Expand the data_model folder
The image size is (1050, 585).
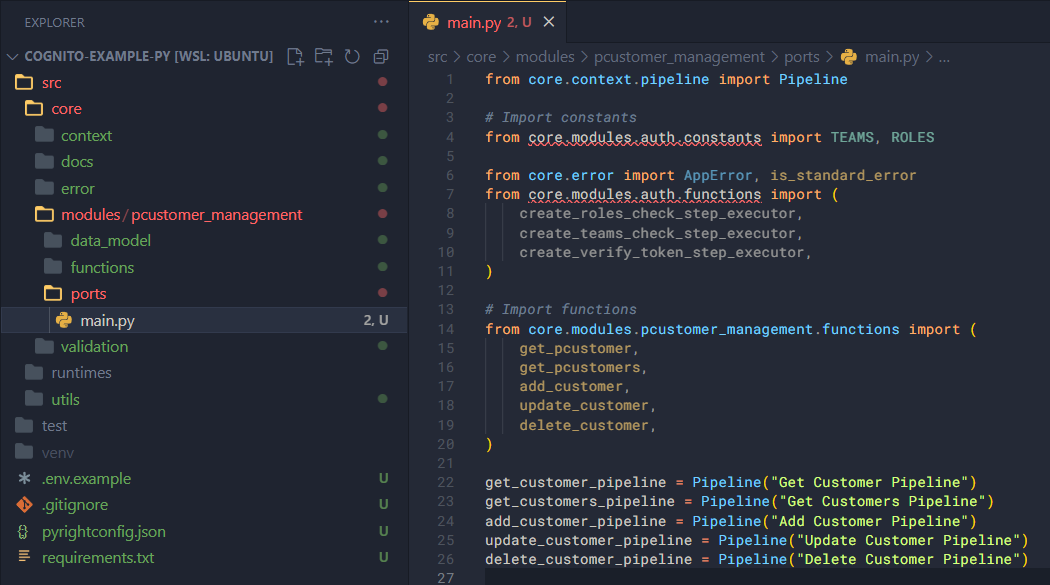pos(110,241)
